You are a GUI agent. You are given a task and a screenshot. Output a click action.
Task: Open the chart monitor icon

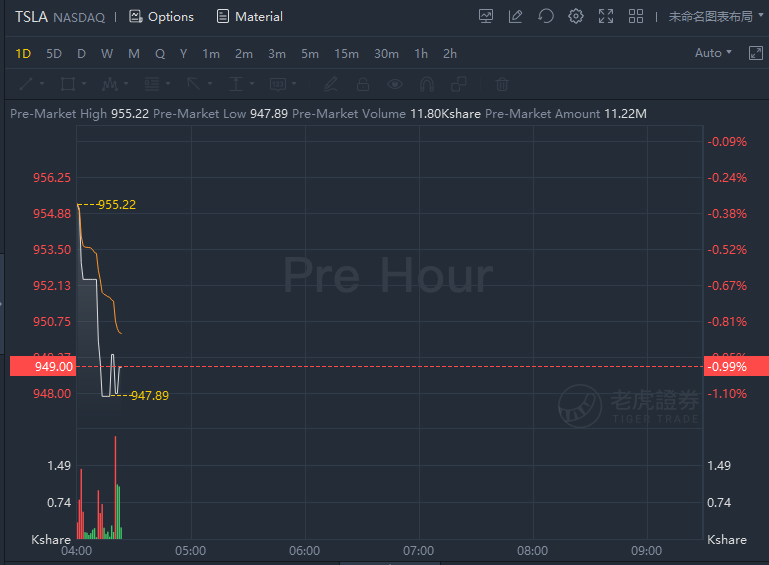pyautogui.click(x=486, y=16)
